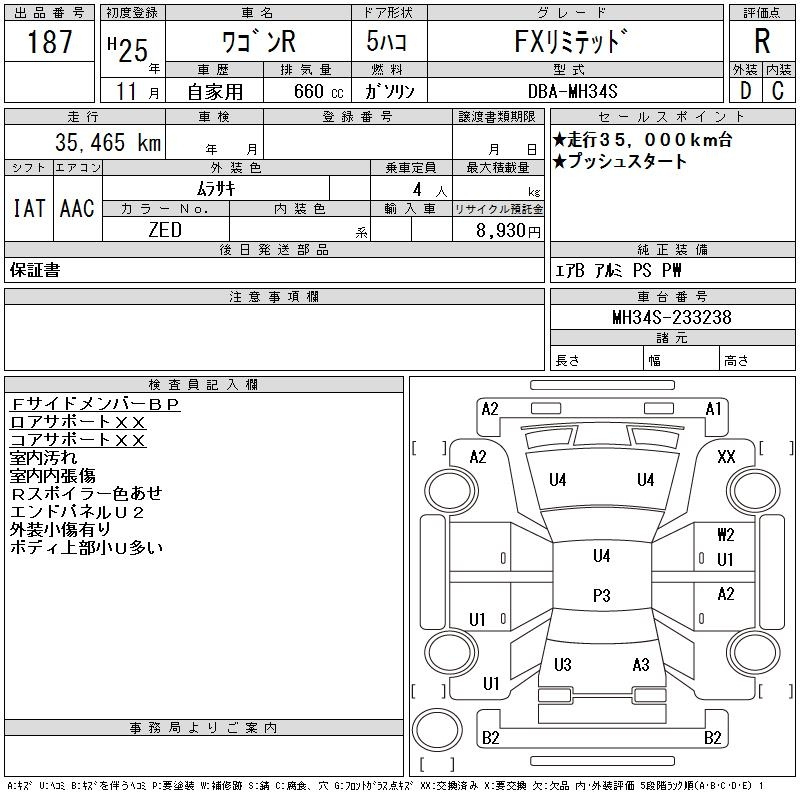Click the 高さ dimension cell

[757, 358]
